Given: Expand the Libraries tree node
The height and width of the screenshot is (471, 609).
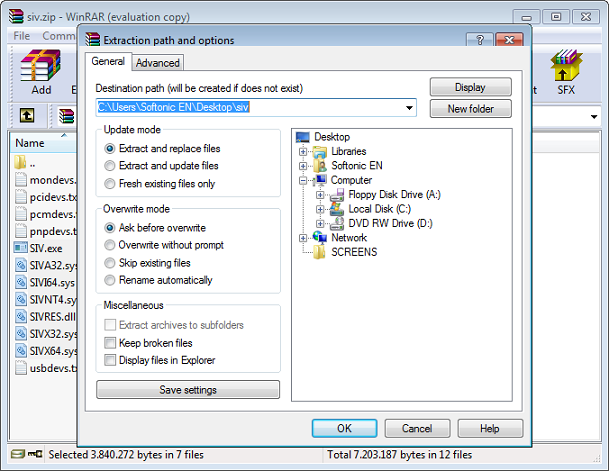Looking at the screenshot, I should coord(303,151).
